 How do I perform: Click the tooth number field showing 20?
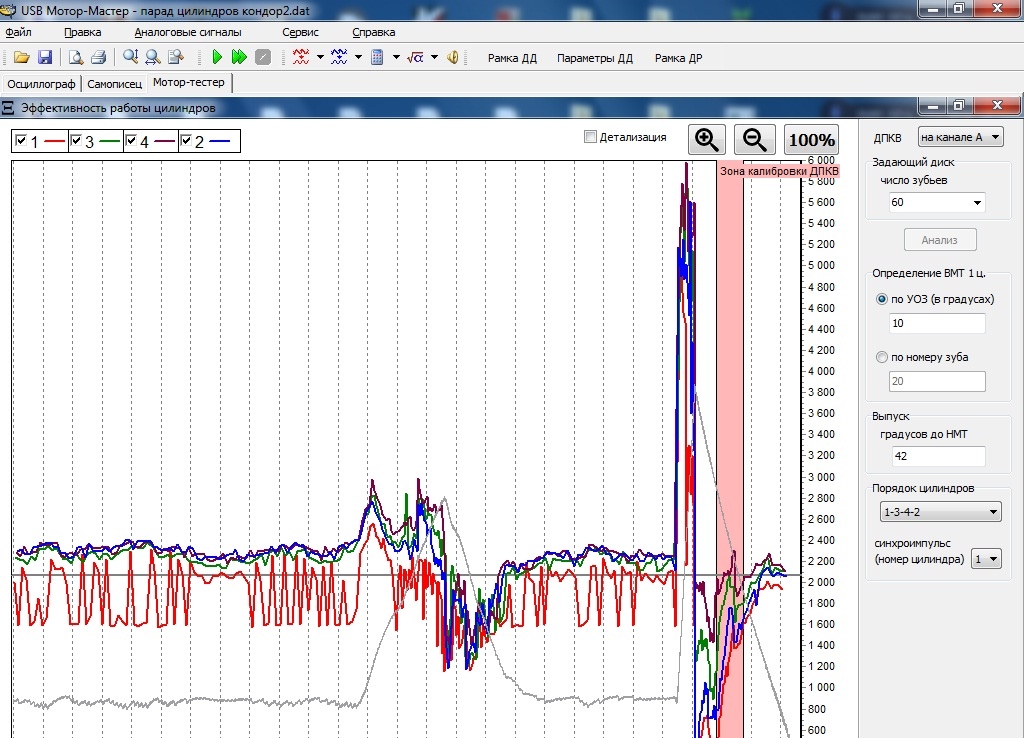(937, 381)
